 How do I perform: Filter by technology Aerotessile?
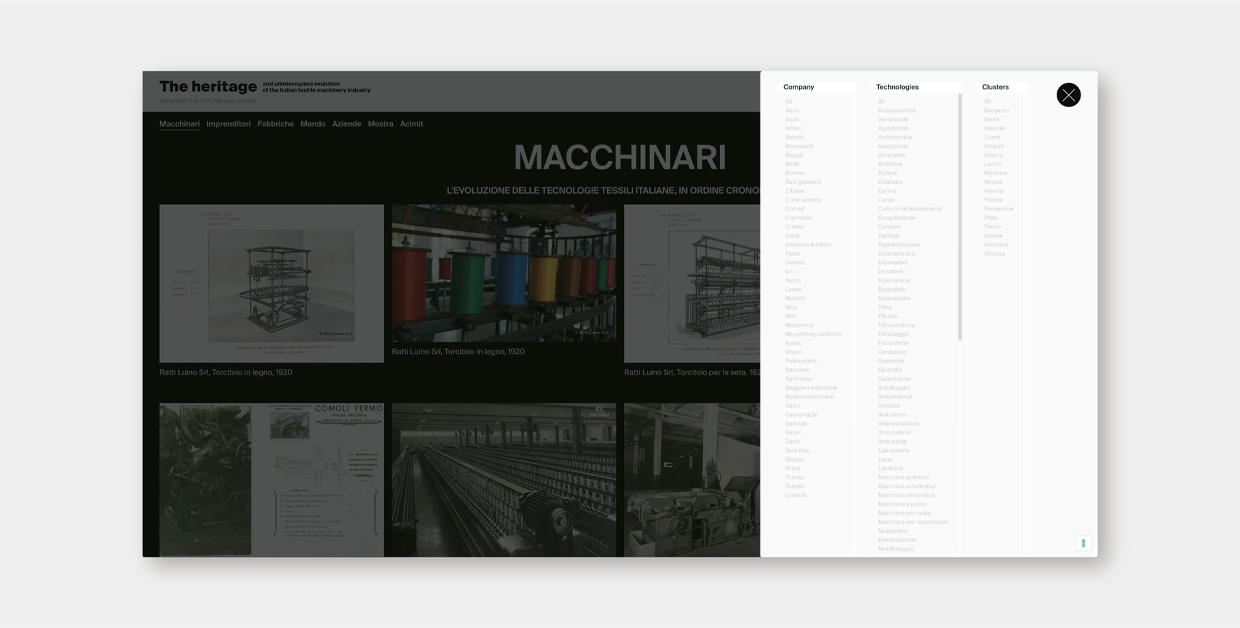coord(893,119)
